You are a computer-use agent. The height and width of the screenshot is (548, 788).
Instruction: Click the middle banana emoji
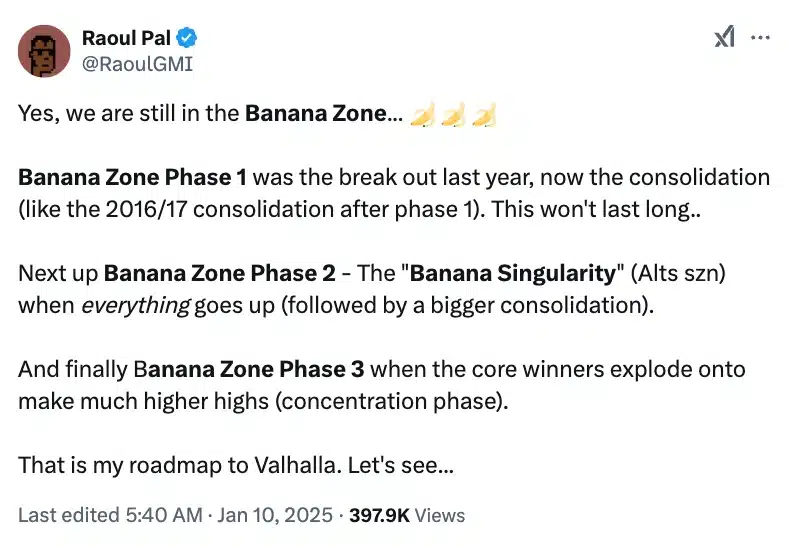click(x=453, y=114)
